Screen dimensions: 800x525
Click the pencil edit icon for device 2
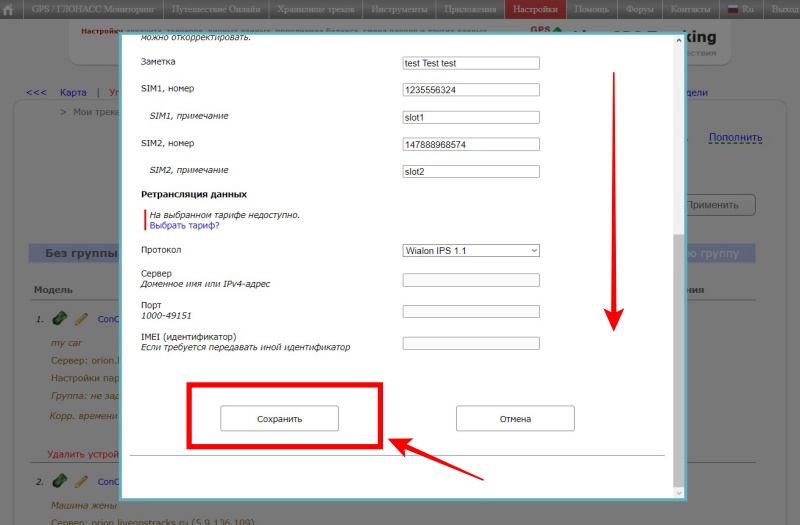pos(82,481)
